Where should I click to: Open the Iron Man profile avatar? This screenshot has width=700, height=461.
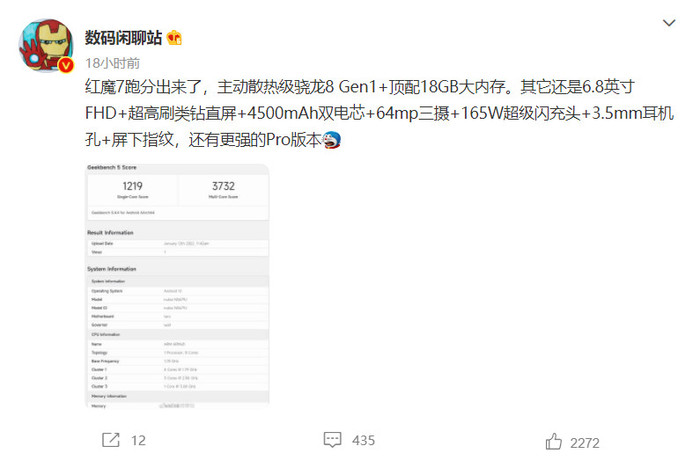46,46
